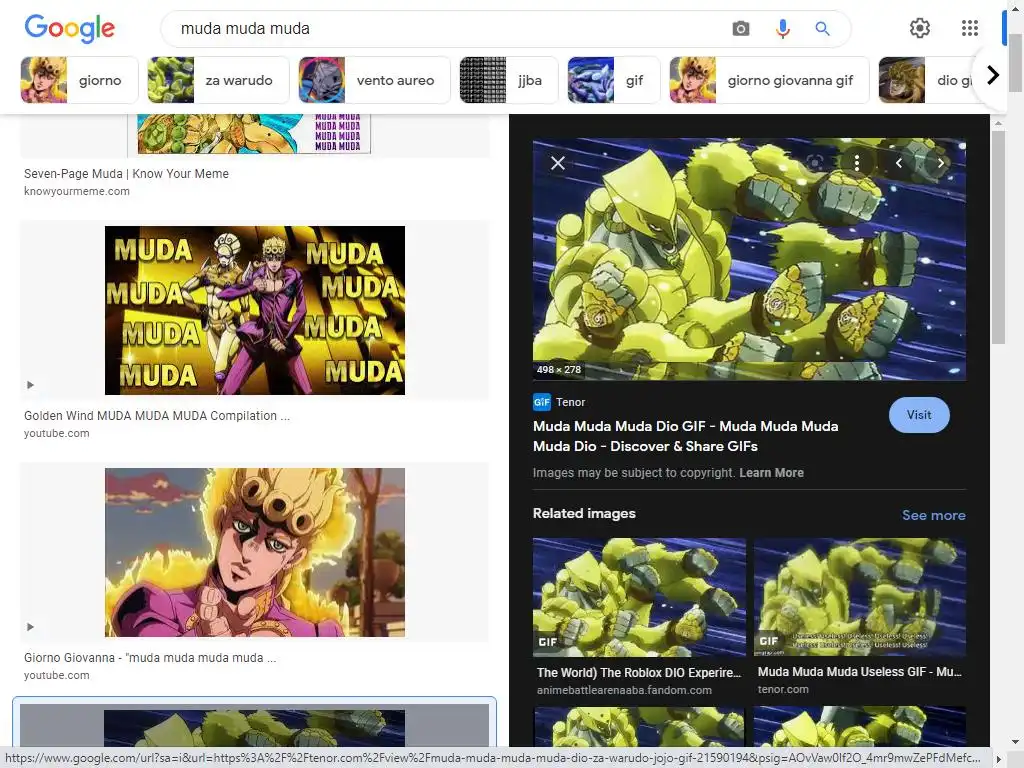Click tenor.com source under Useless GIF

pyautogui.click(x=783, y=690)
